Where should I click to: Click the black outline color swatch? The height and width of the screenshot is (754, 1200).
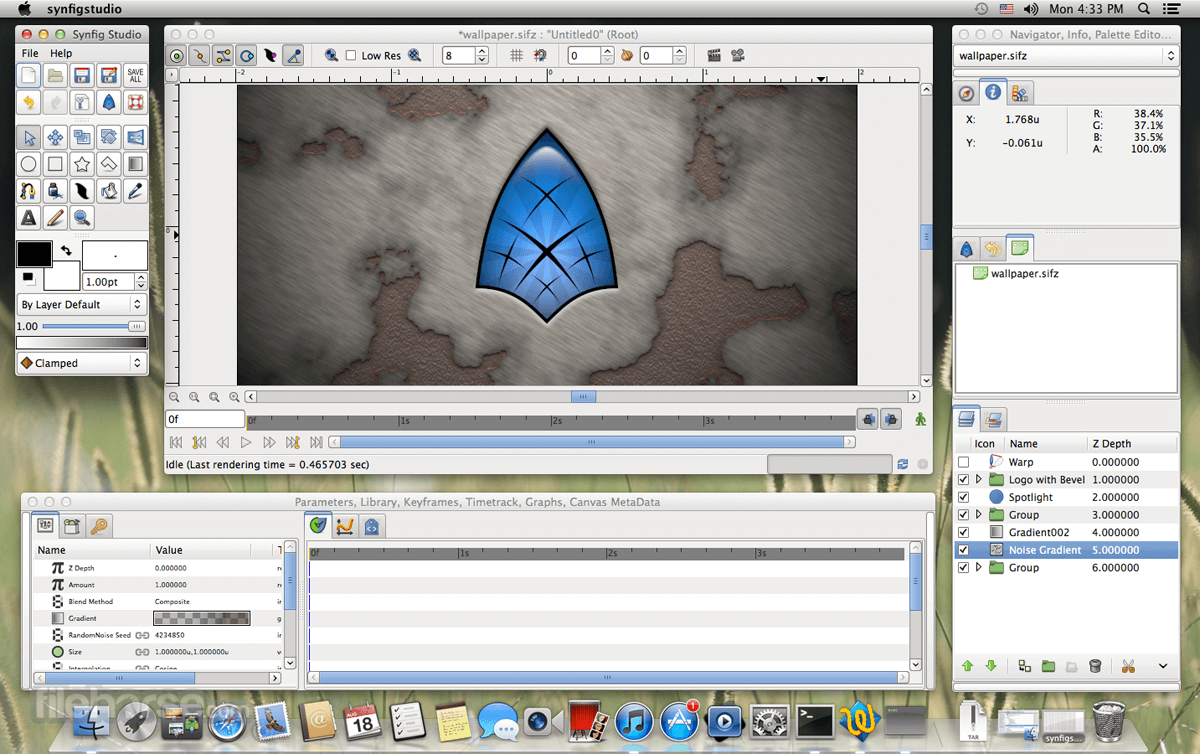click(34, 254)
